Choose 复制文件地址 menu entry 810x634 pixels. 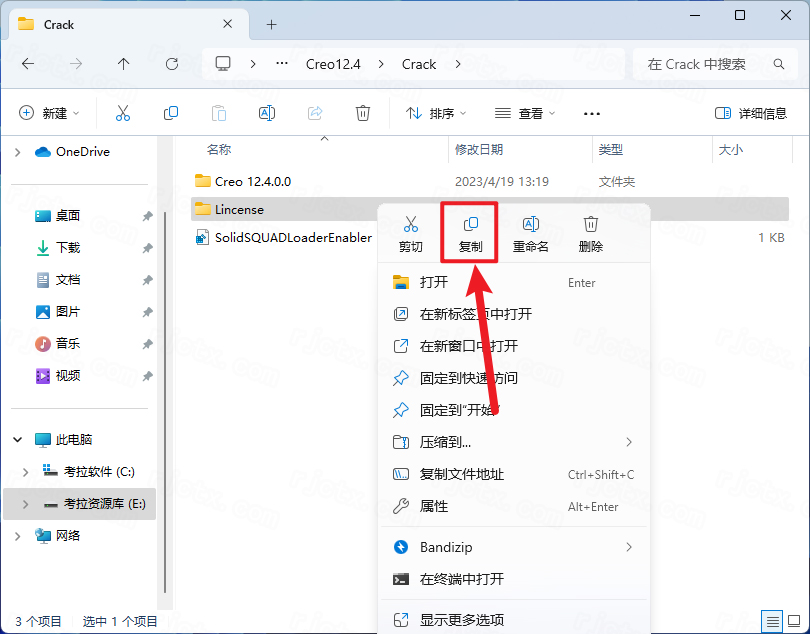[515, 474]
